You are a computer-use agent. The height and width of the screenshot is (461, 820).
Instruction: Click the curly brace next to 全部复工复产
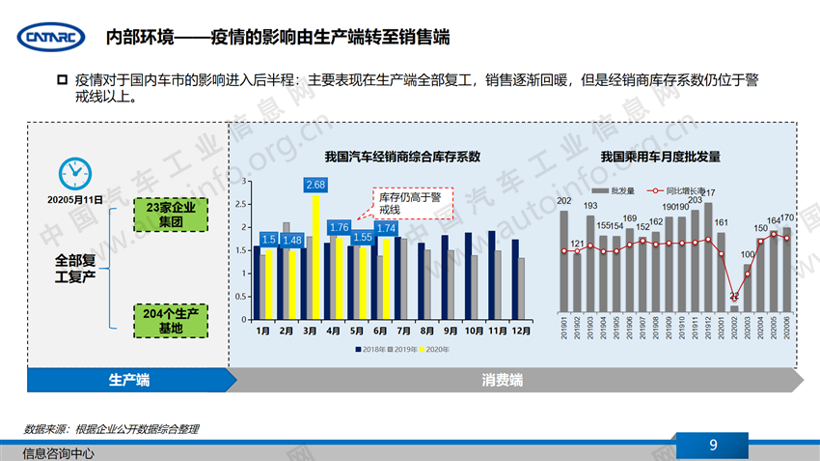(x=111, y=267)
